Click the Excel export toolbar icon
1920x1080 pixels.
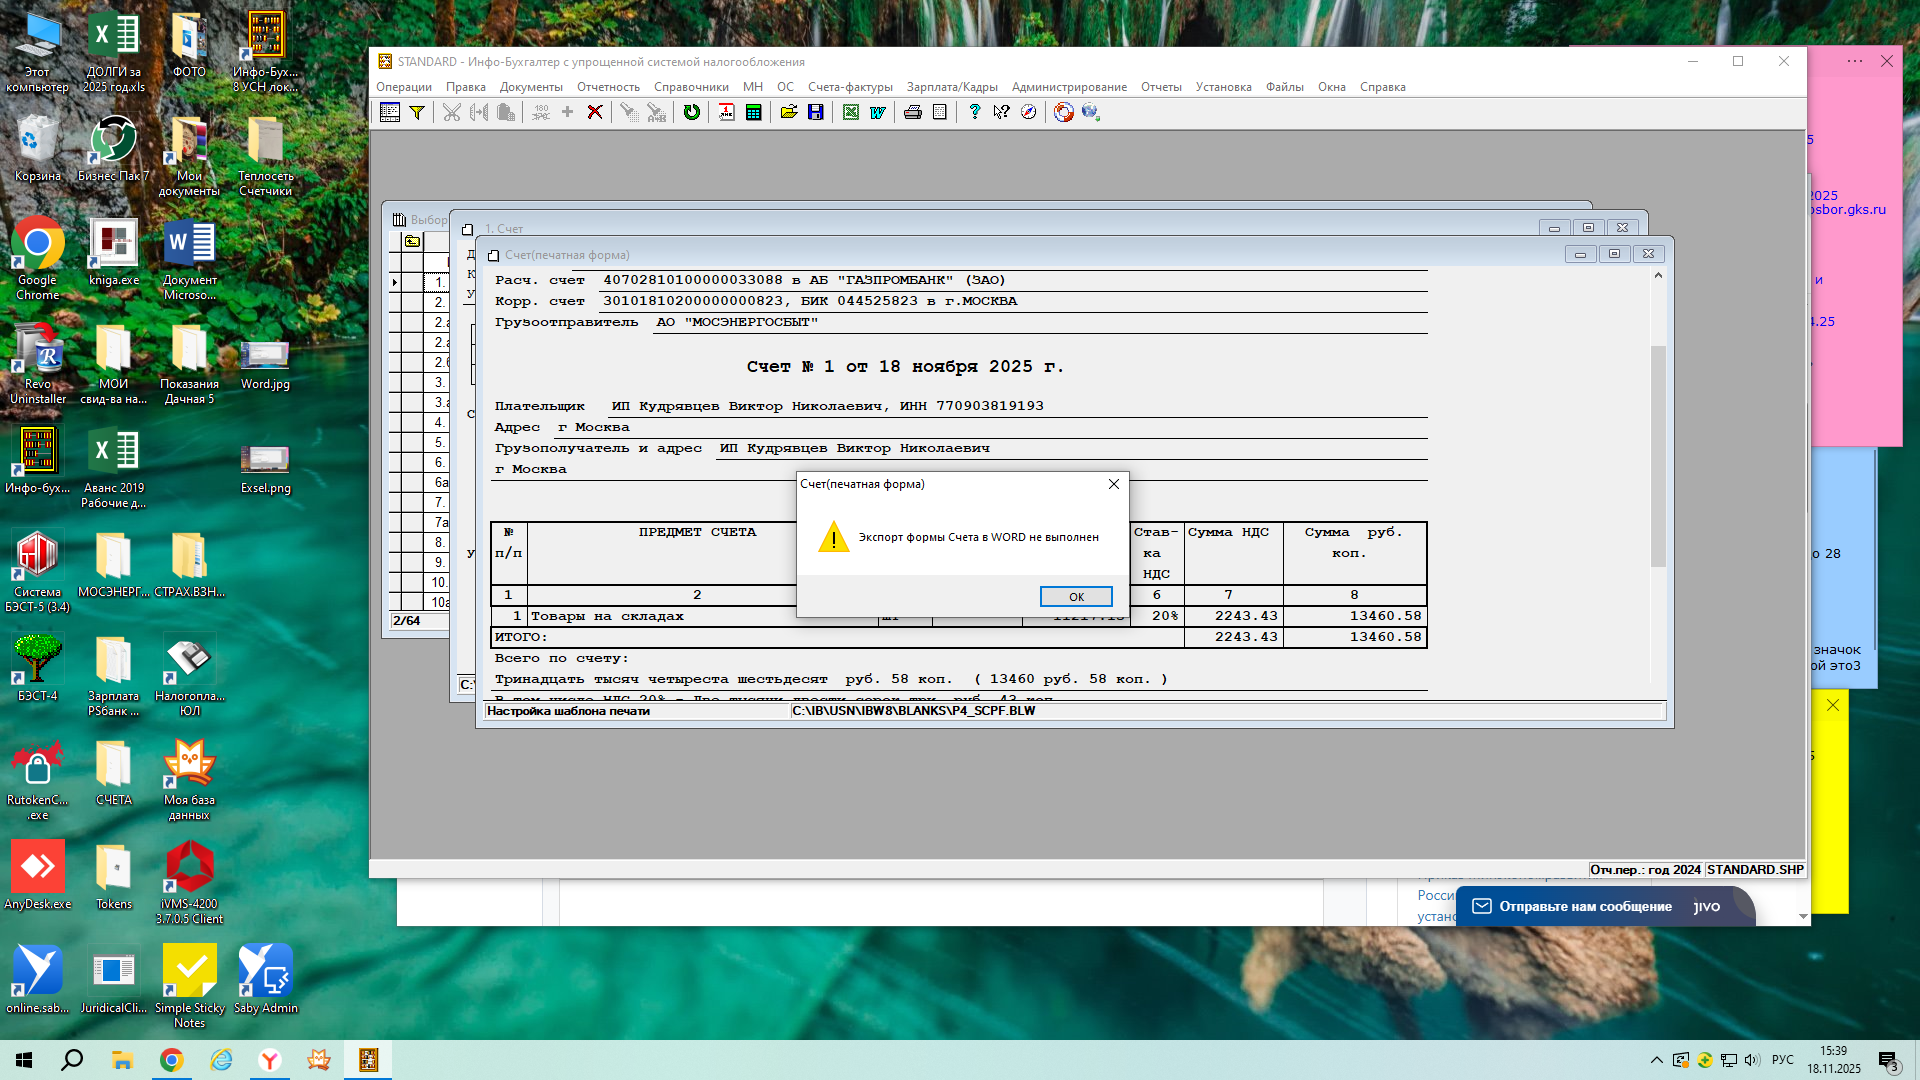tap(850, 112)
